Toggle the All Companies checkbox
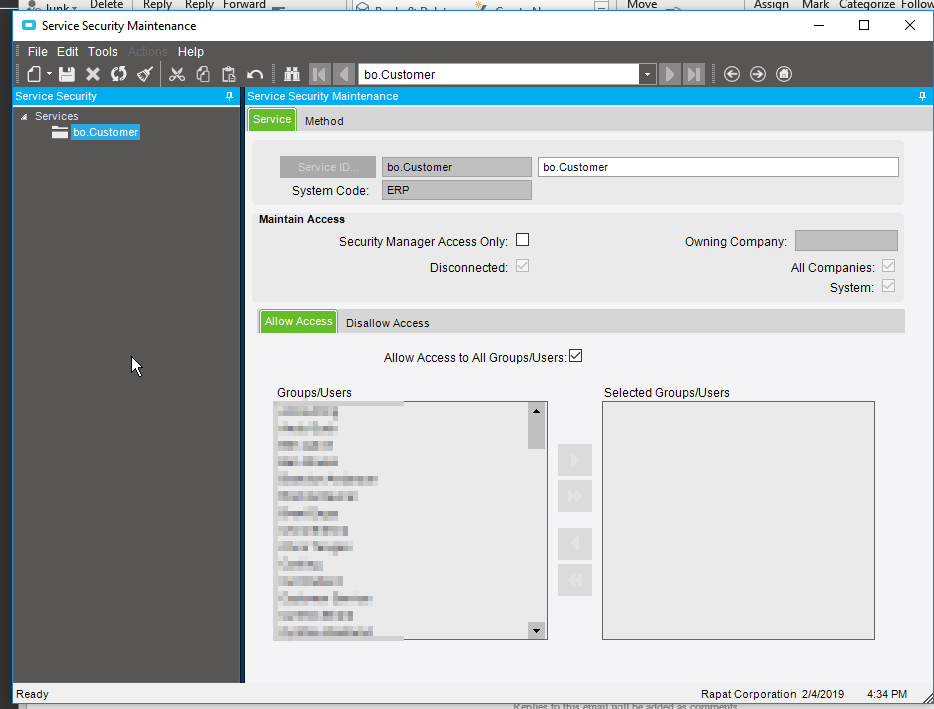 (x=888, y=266)
